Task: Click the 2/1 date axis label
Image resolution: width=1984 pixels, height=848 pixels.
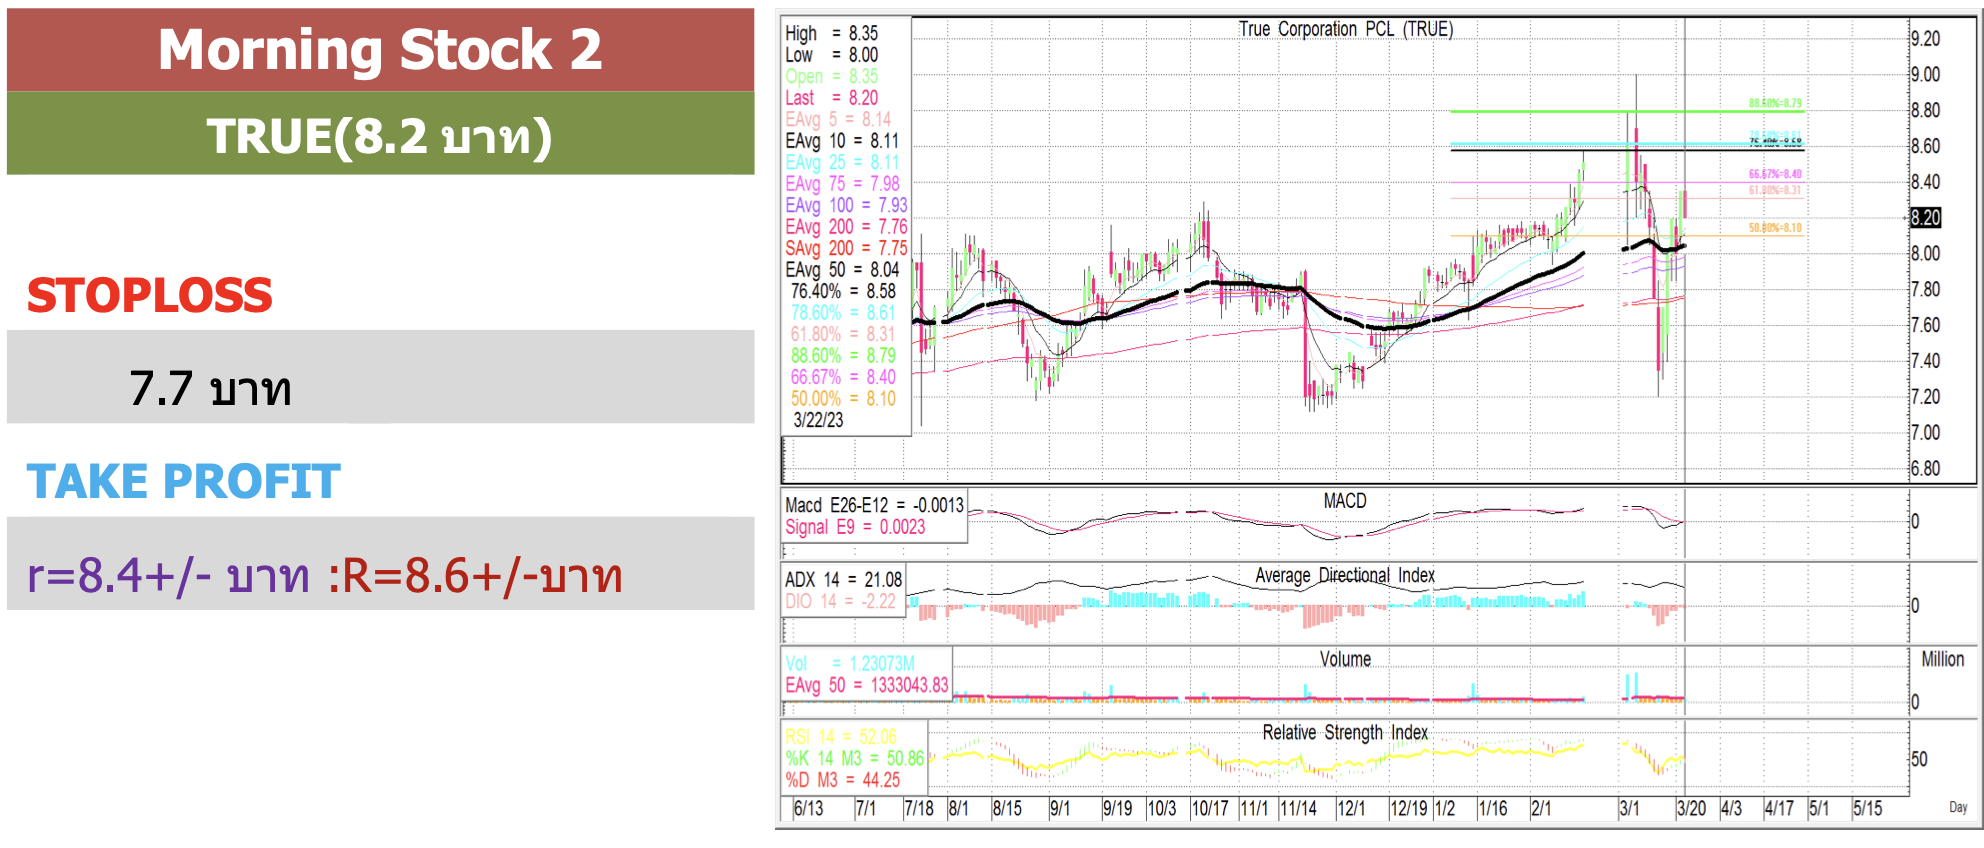Action: point(1541,808)
